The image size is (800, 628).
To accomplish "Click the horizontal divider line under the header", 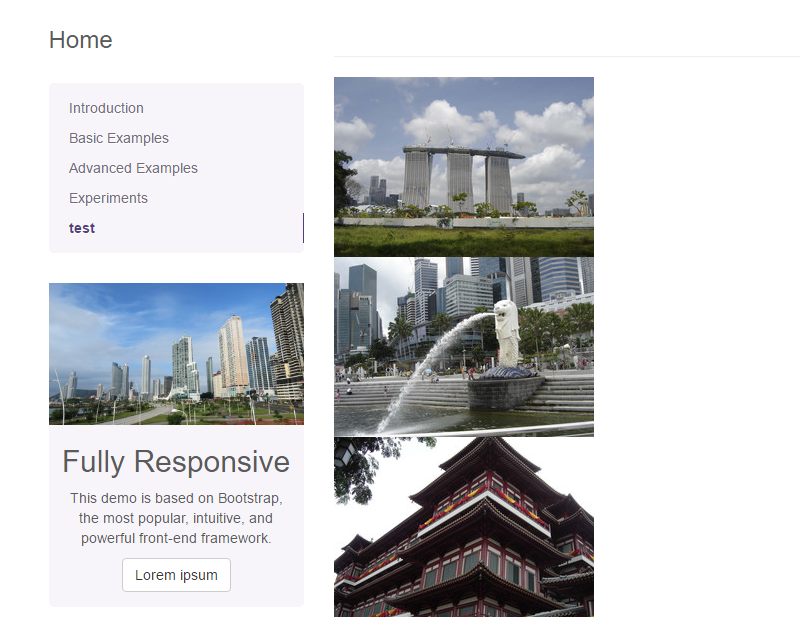I will pos(566,56).
